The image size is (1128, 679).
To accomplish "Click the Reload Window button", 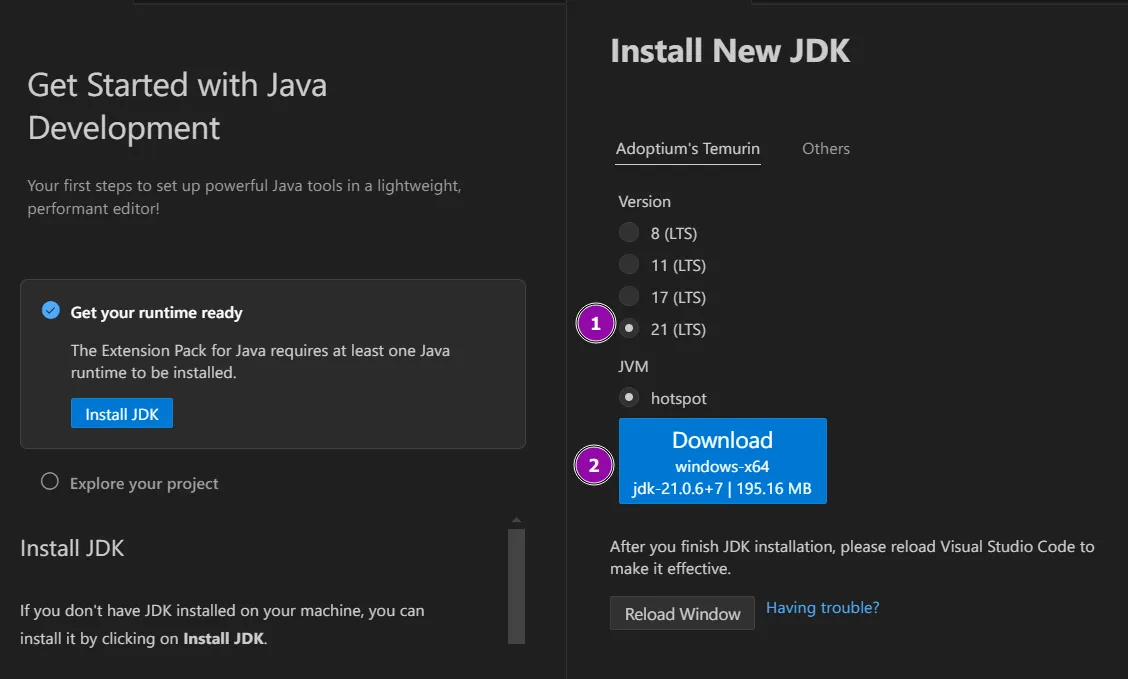I will pyautogui.click(x=682, y=614).
